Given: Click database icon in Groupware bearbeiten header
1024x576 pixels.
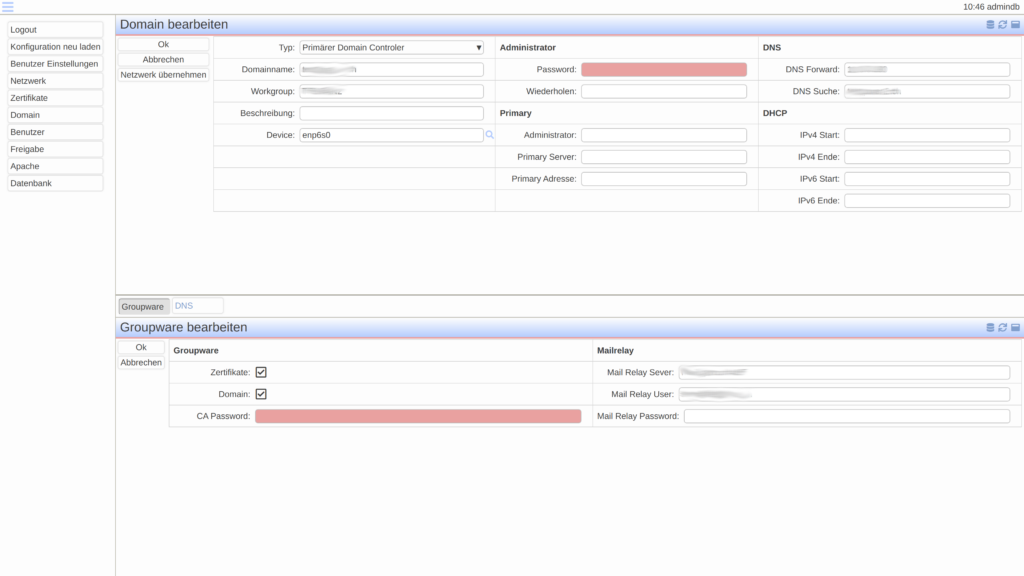Looking at the screenshot, I should [x=991, y=327].
